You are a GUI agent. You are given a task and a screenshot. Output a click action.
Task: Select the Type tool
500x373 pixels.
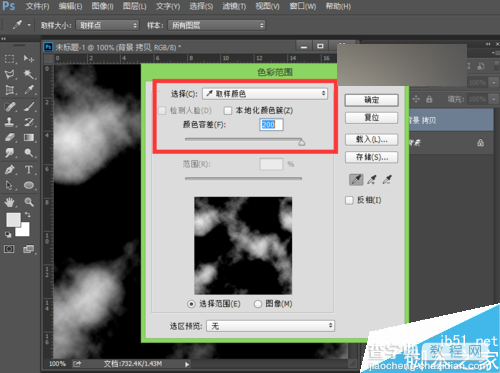(x=29, y=170)
